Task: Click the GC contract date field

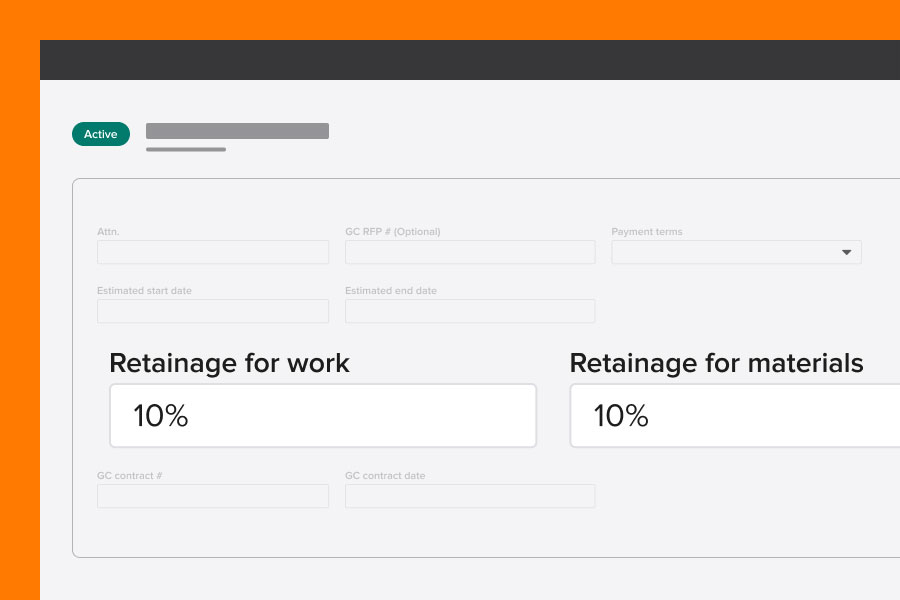Action: (470, 496)
